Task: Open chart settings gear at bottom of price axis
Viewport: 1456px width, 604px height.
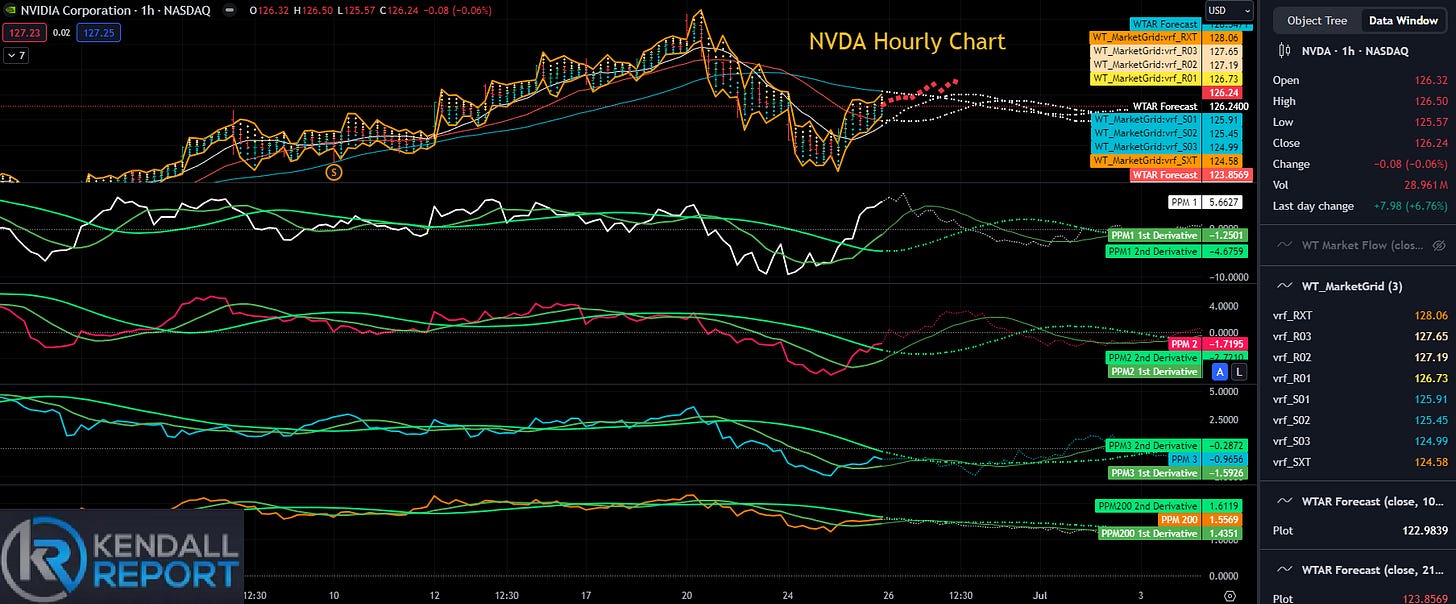Action: [x=1232, y=595]
